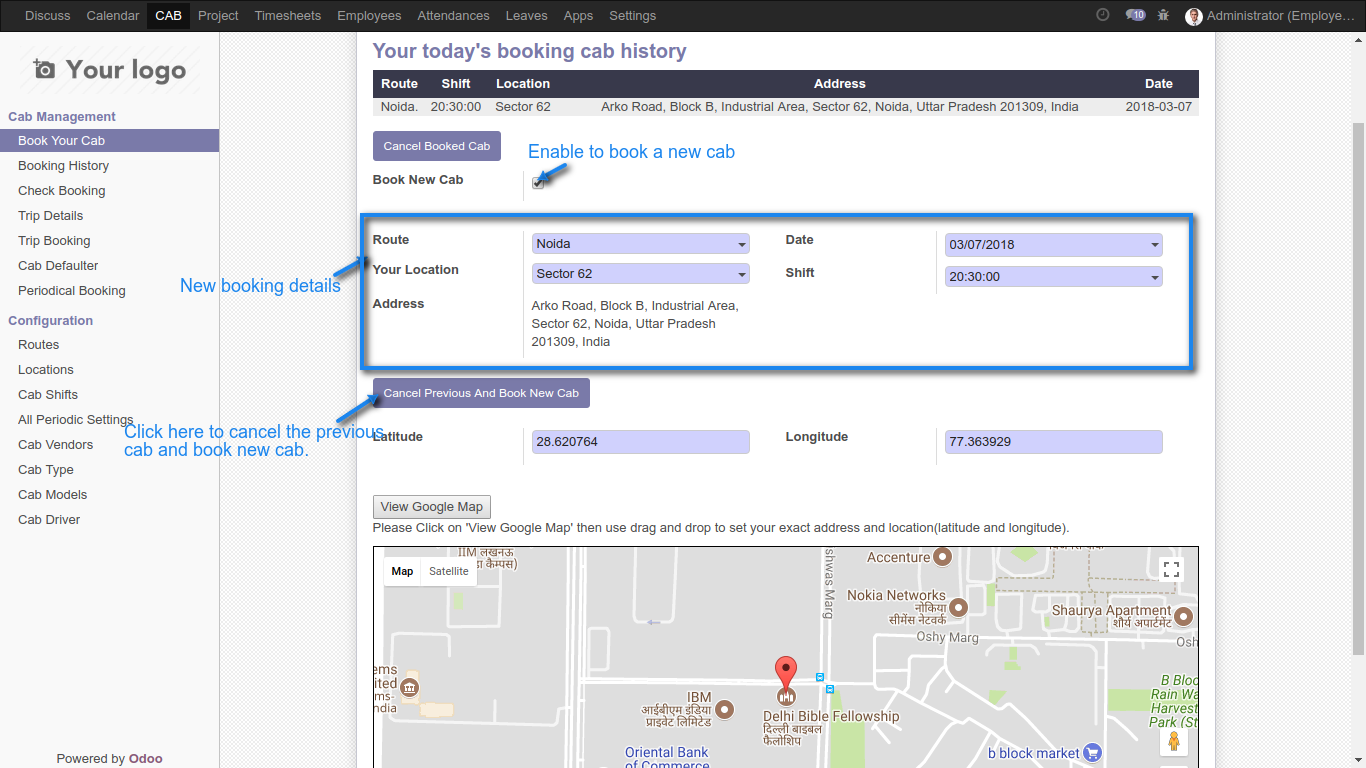Click the Cancel Booked Cab button
Image resolution: width=1366 pixels, height=768 pixels.
click(x=437, y=146)
